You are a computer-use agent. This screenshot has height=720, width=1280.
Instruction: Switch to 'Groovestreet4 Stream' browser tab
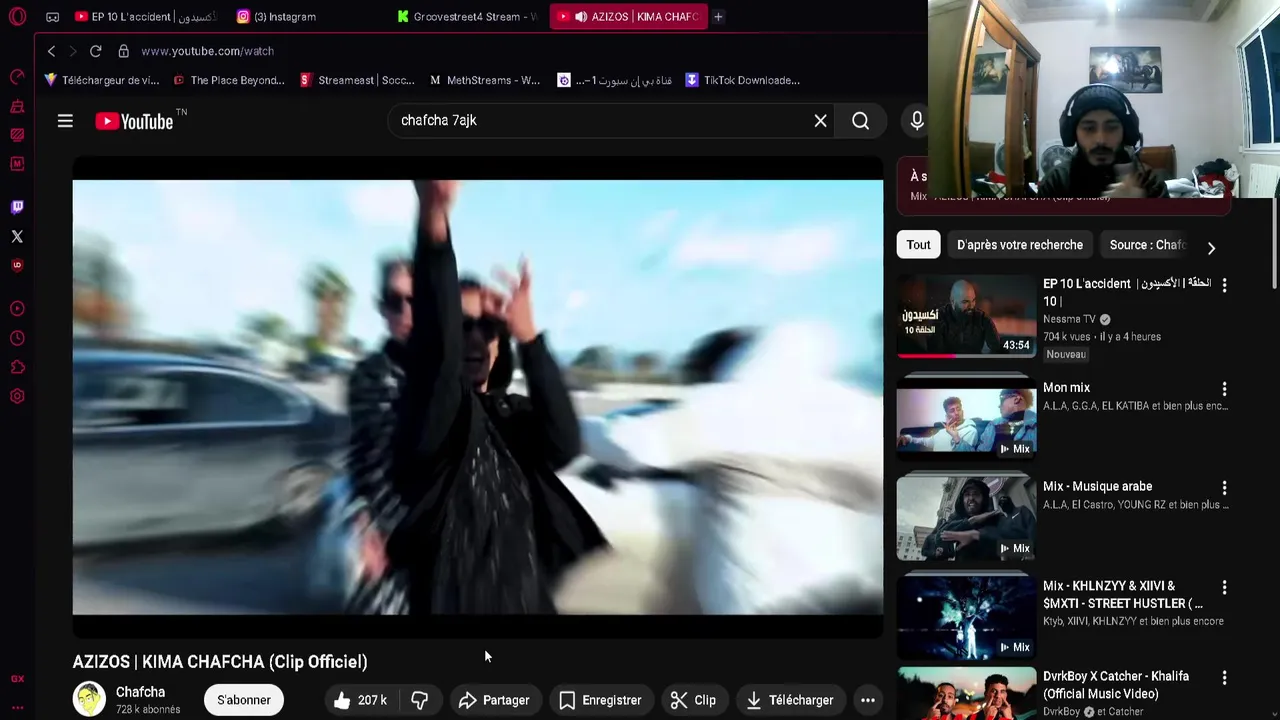pyautogui.click(x=467, y=17)
